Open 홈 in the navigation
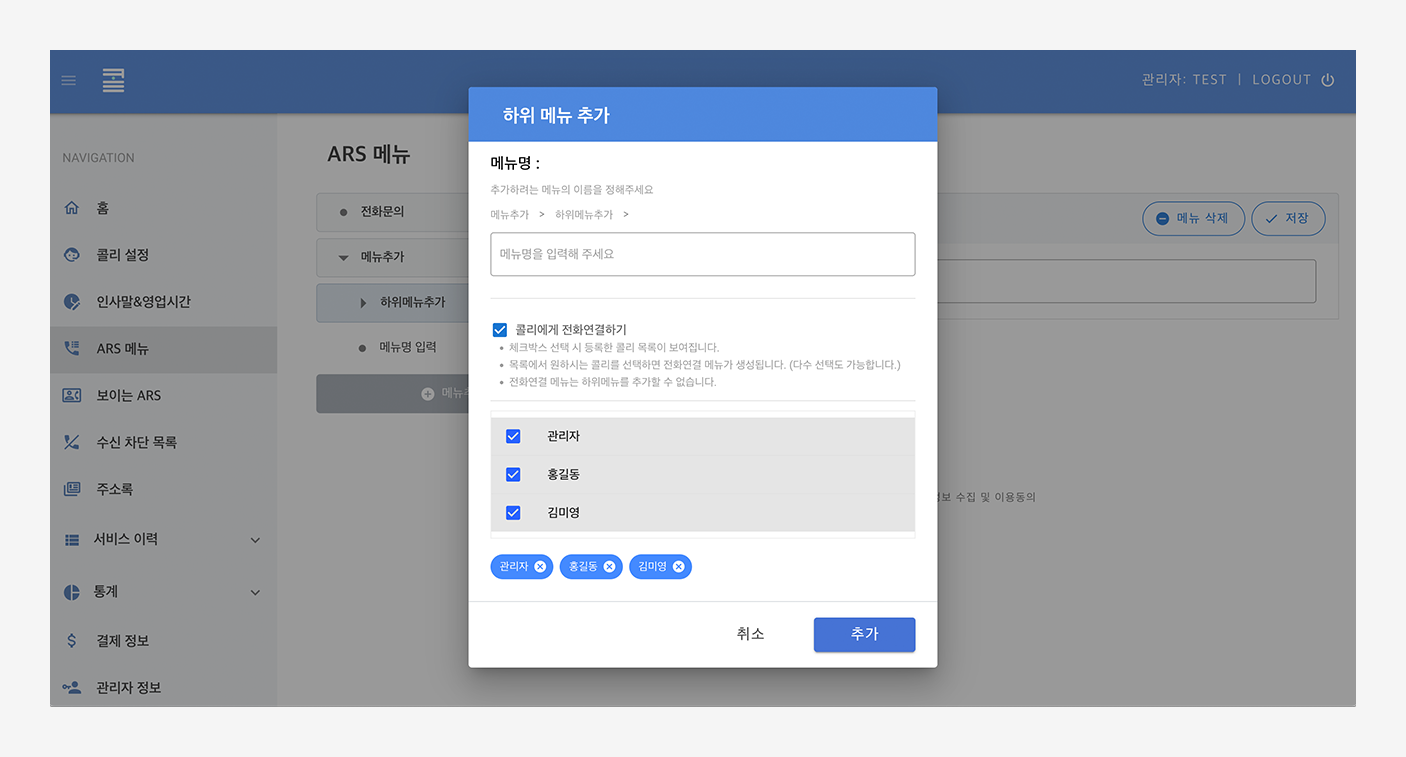 point(164,208)
